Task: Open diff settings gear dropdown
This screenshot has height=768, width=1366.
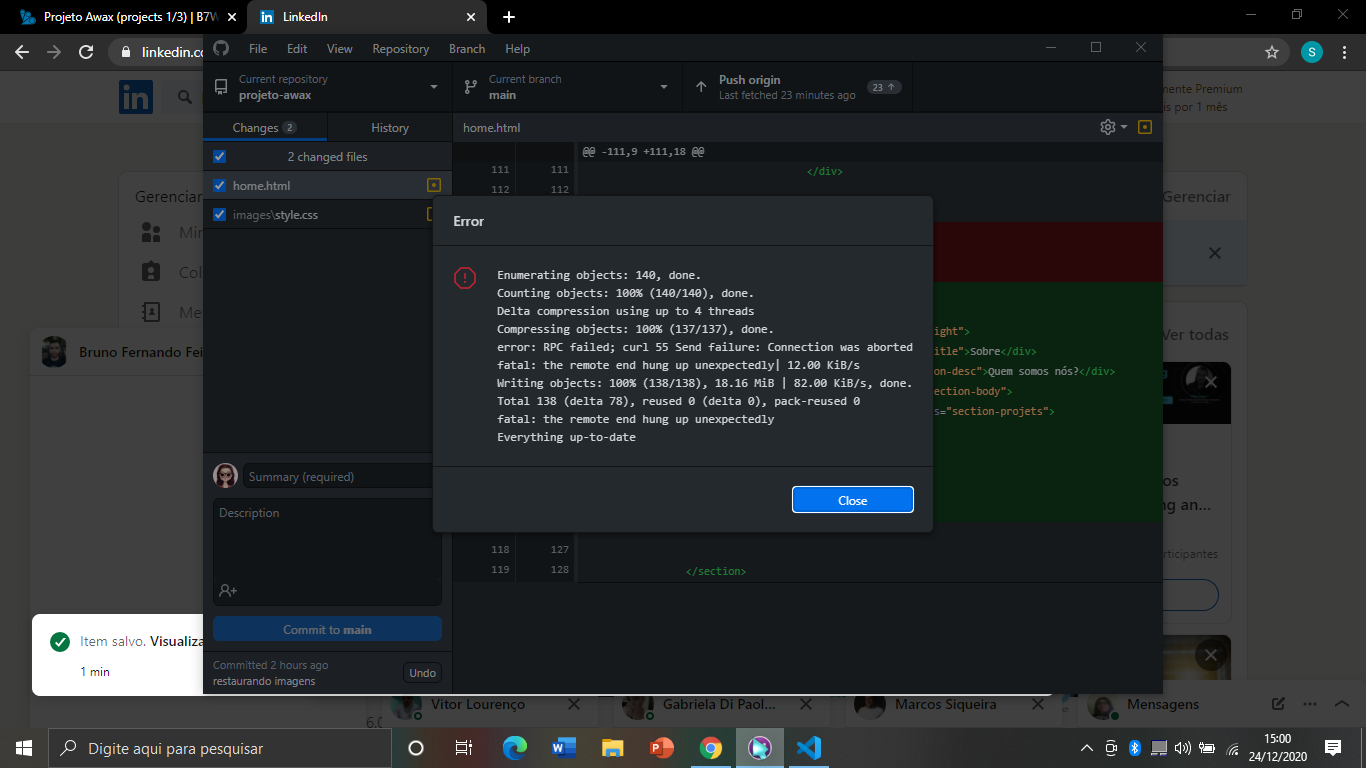Action: 1113,127
